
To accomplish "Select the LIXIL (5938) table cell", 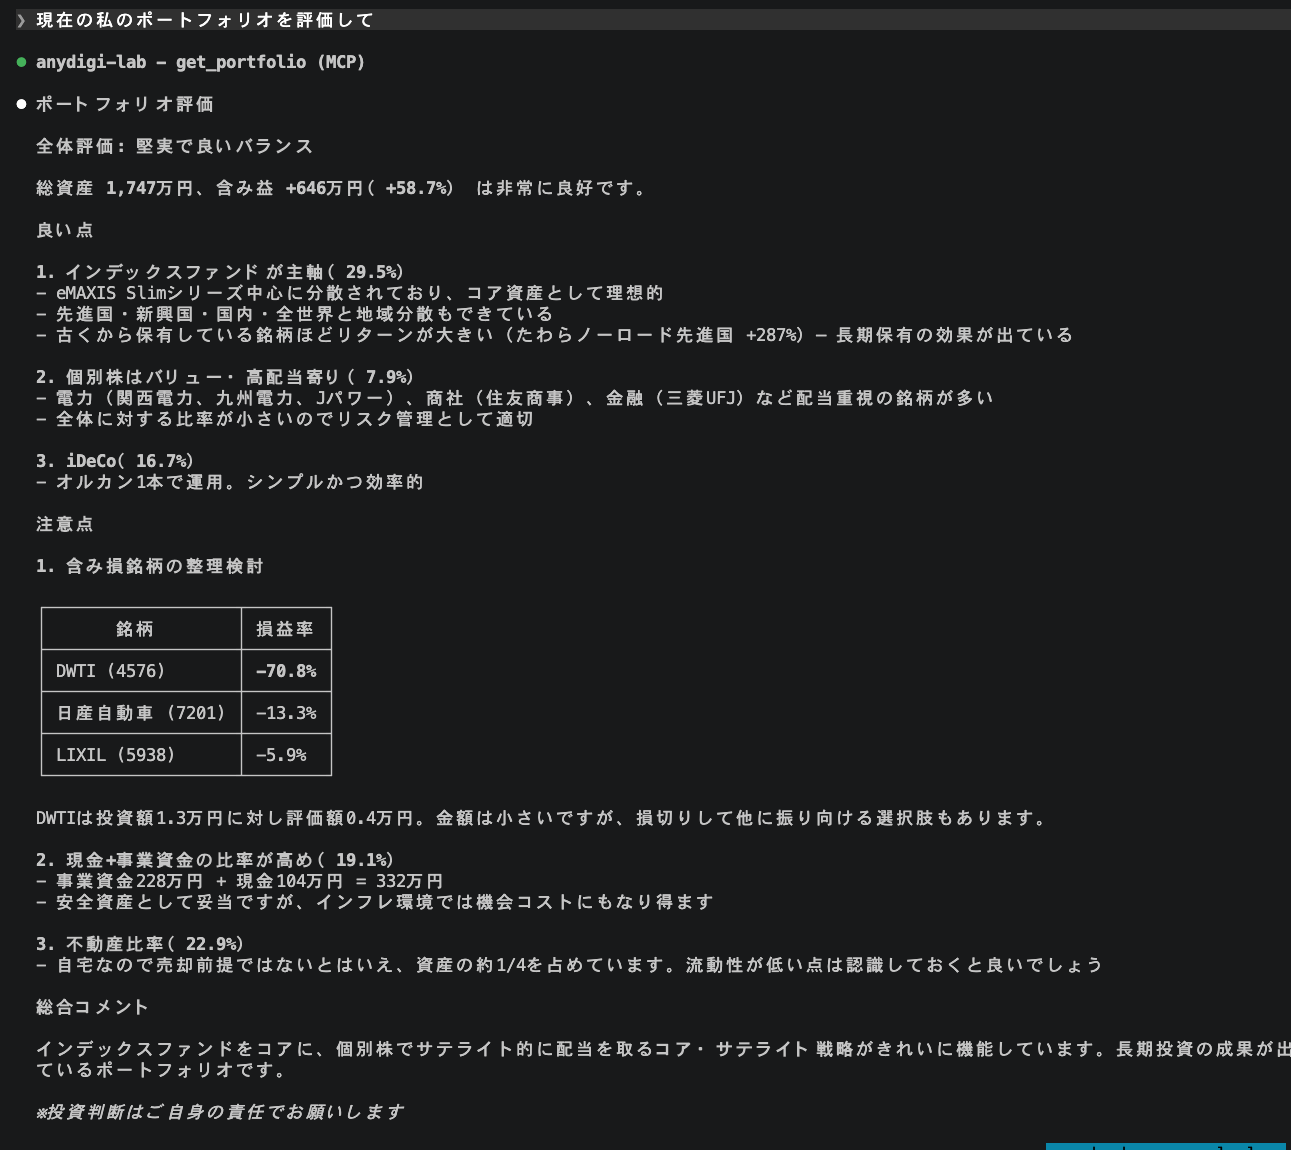I will pos(115,755).
